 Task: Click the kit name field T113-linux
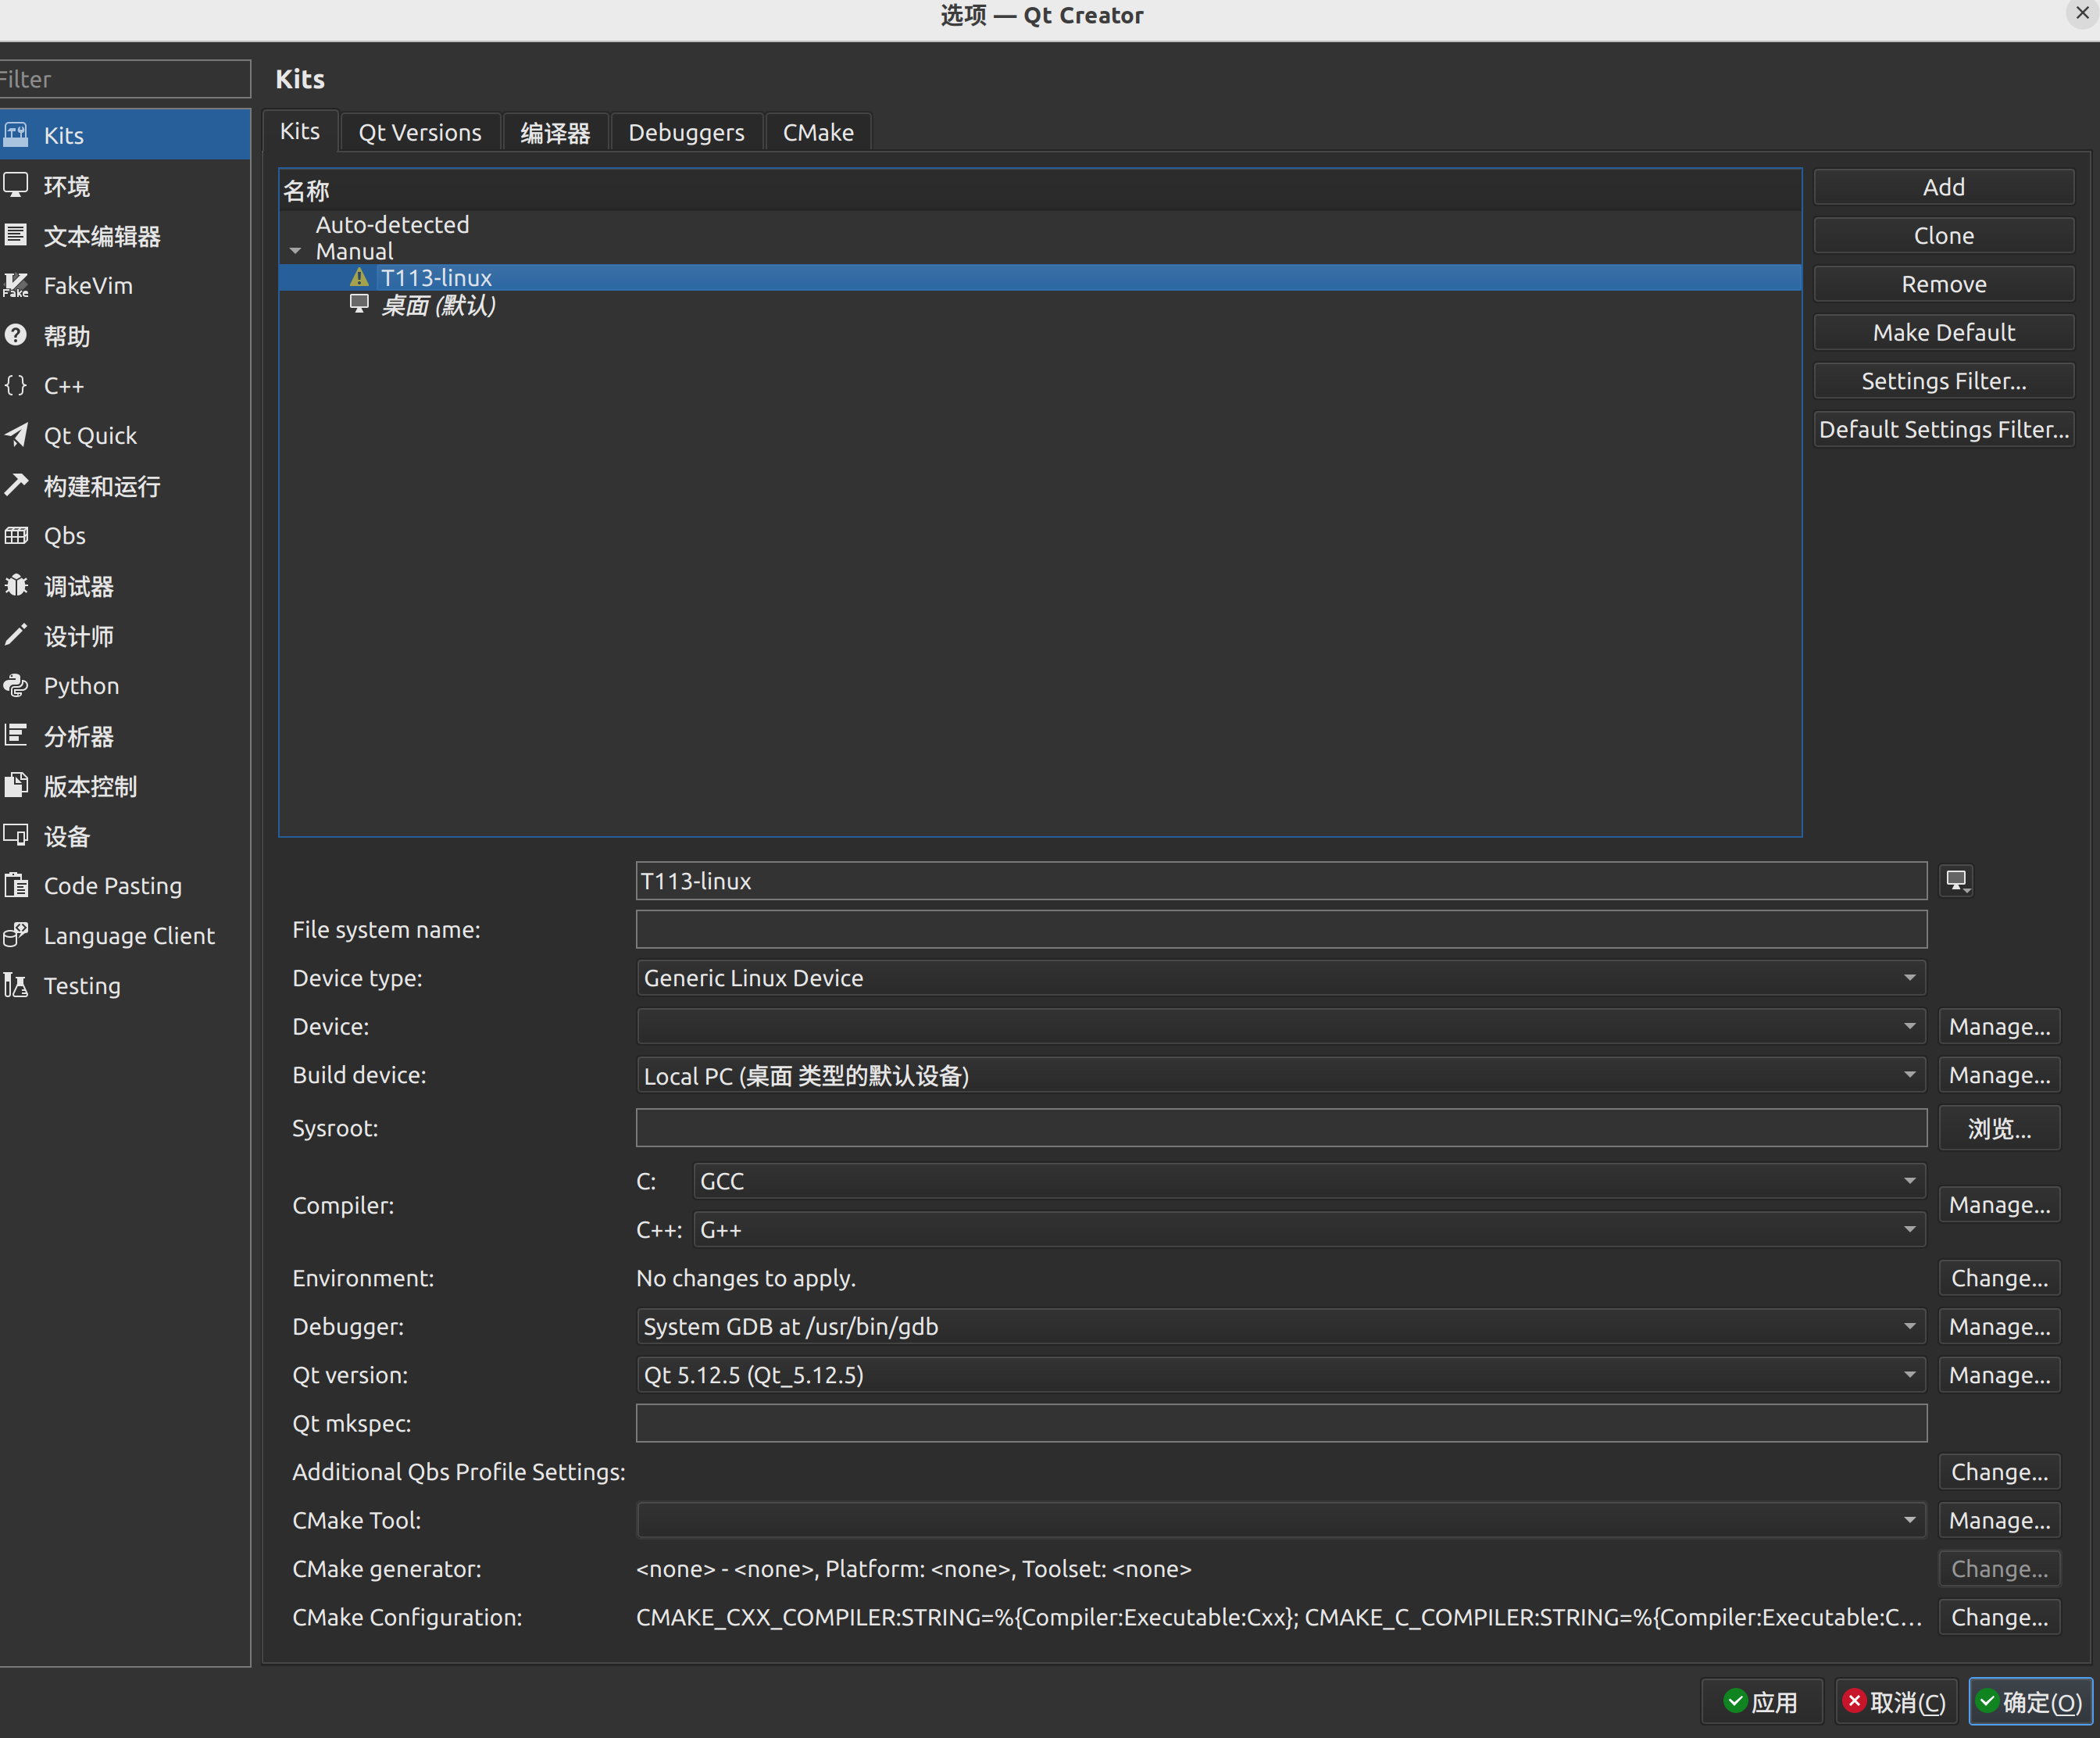click(1281, 881)
